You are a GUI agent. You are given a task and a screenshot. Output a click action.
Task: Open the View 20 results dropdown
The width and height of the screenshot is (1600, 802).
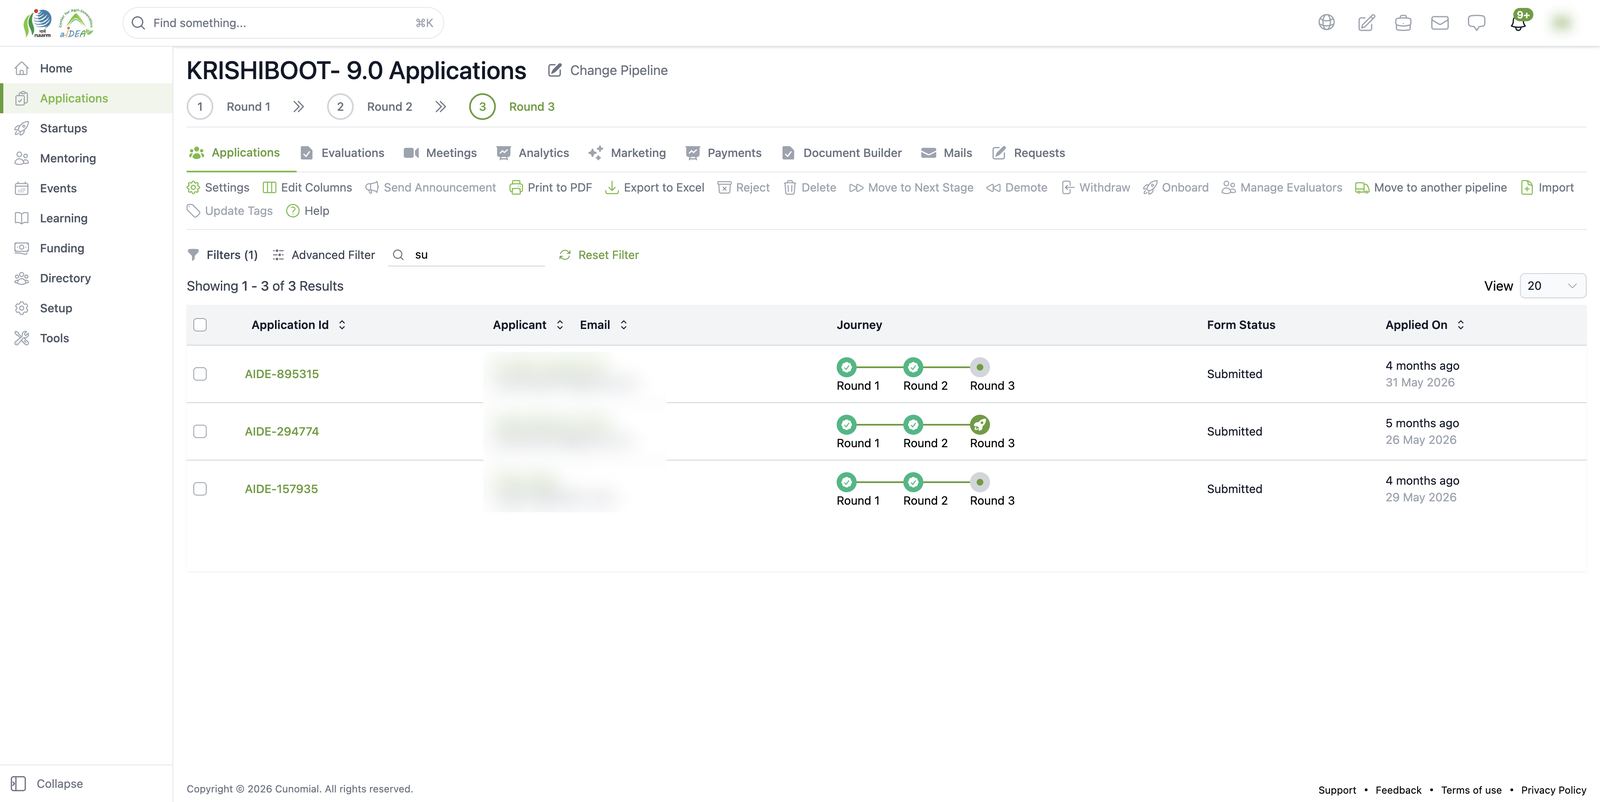click(x=1553, y=286)
